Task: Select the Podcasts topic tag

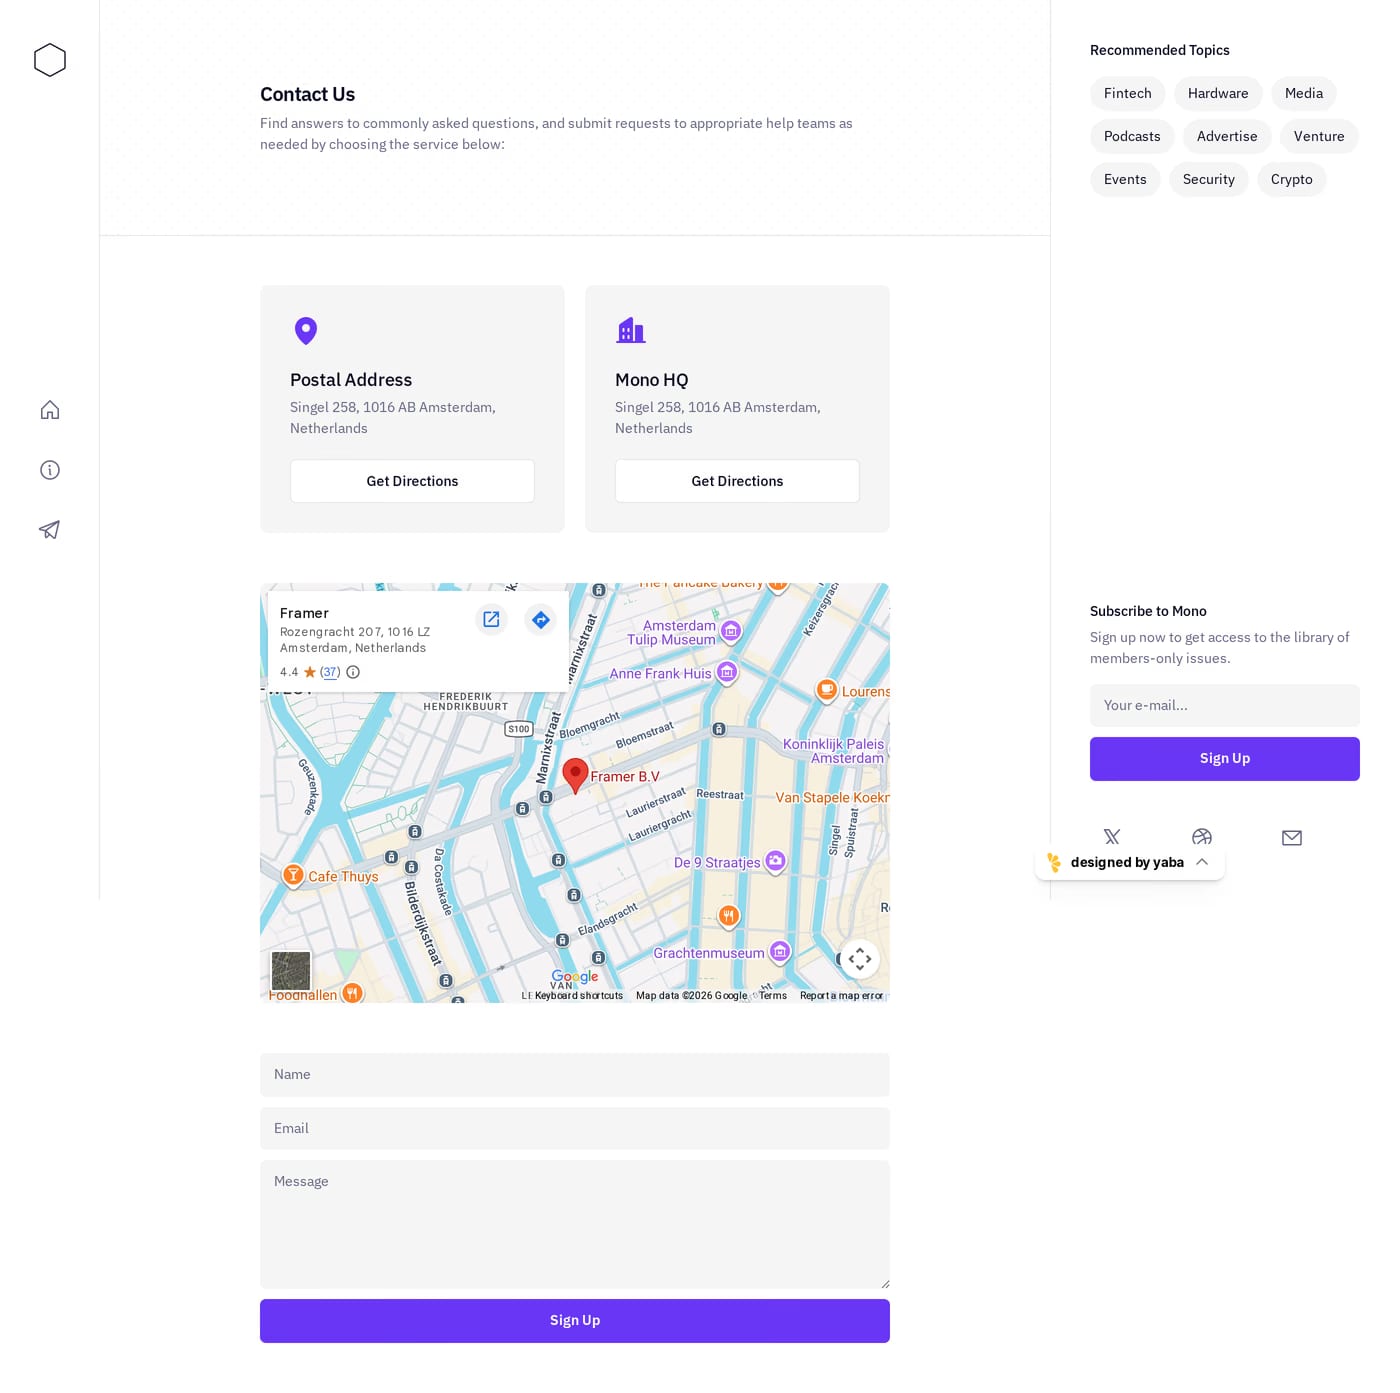Action: [x=1132, y=136]
